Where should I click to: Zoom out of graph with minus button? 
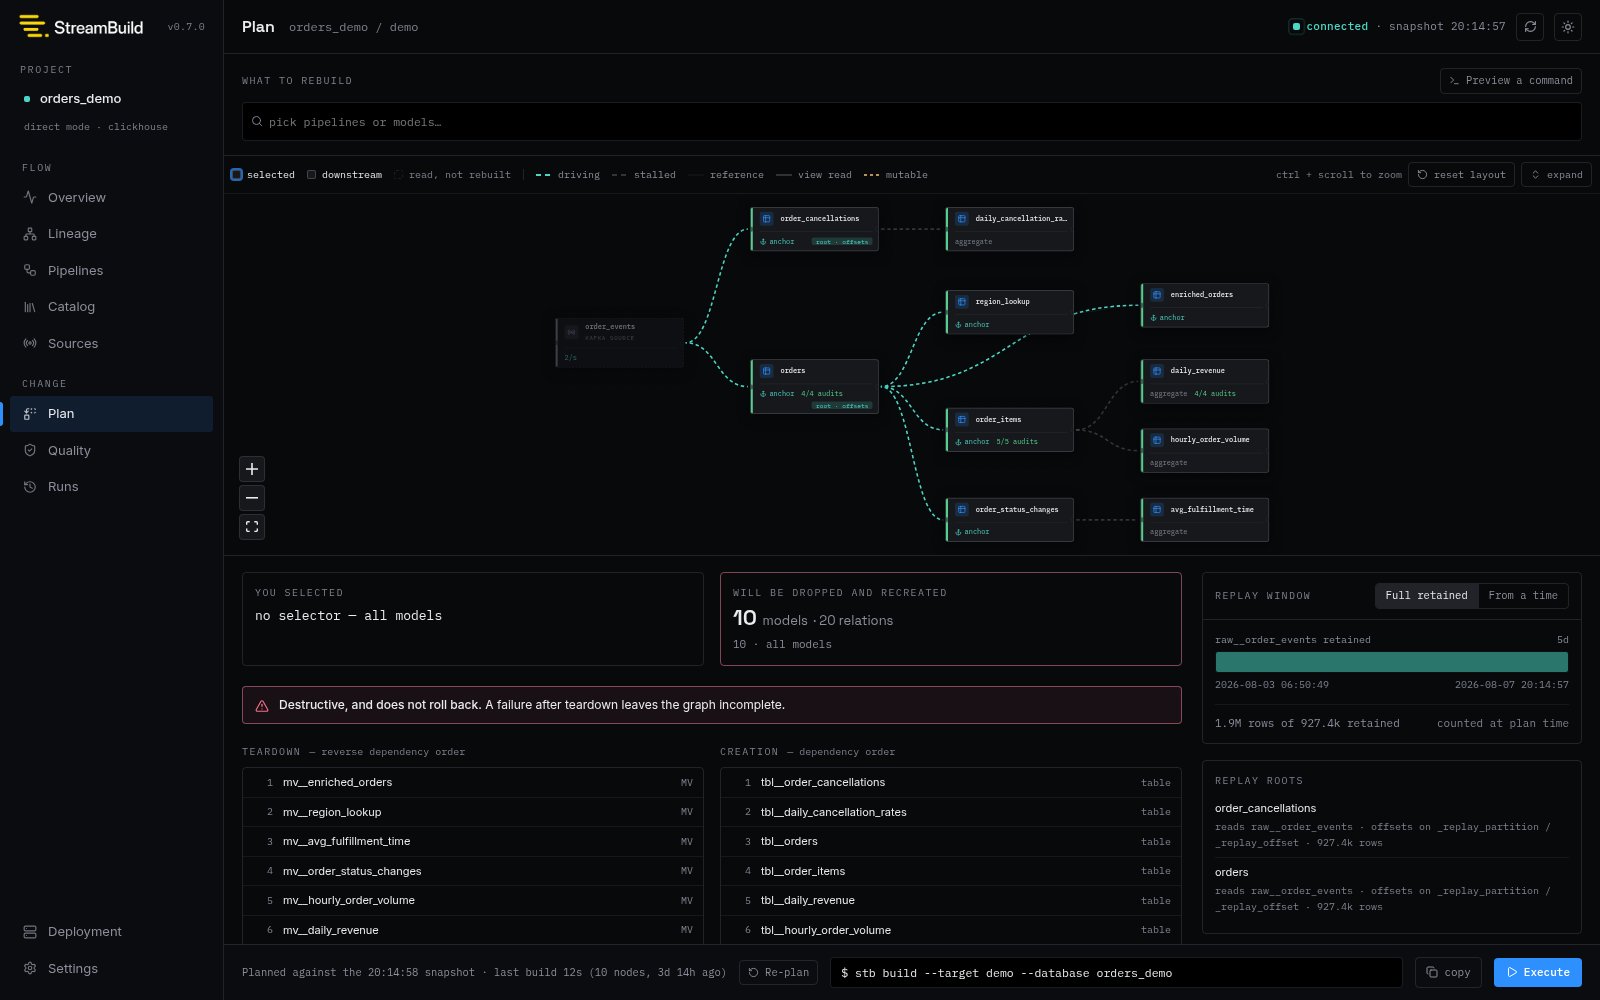coord(252,498)
